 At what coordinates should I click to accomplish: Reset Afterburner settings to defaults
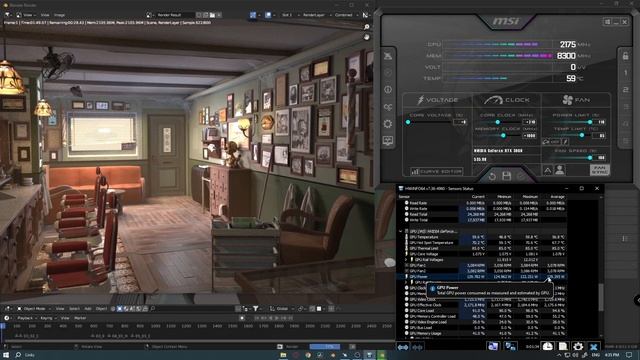(x=492, y=176)
